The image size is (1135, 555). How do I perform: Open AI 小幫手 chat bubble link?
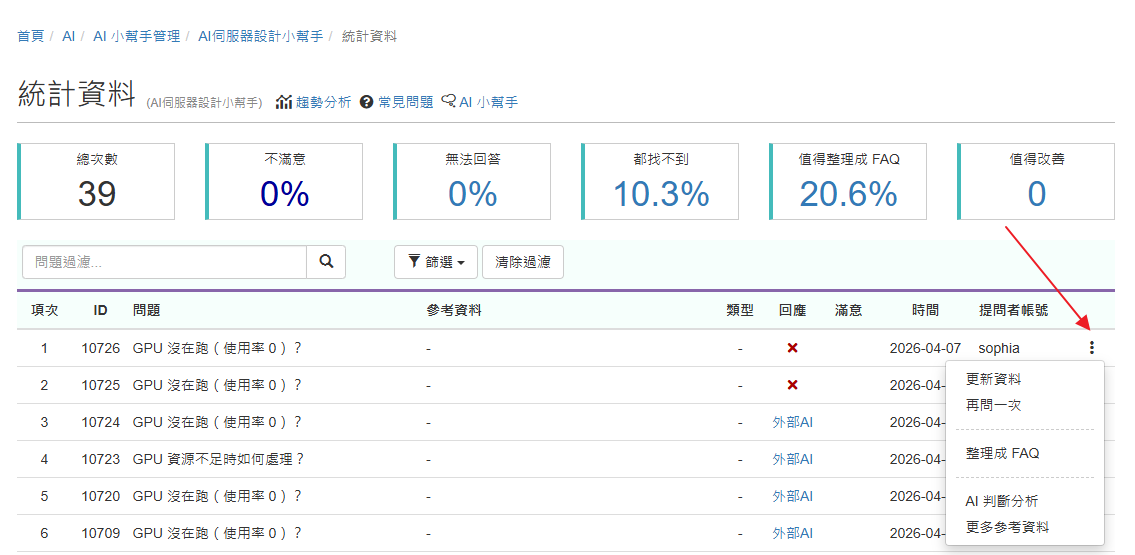click(x=480, y=102)
